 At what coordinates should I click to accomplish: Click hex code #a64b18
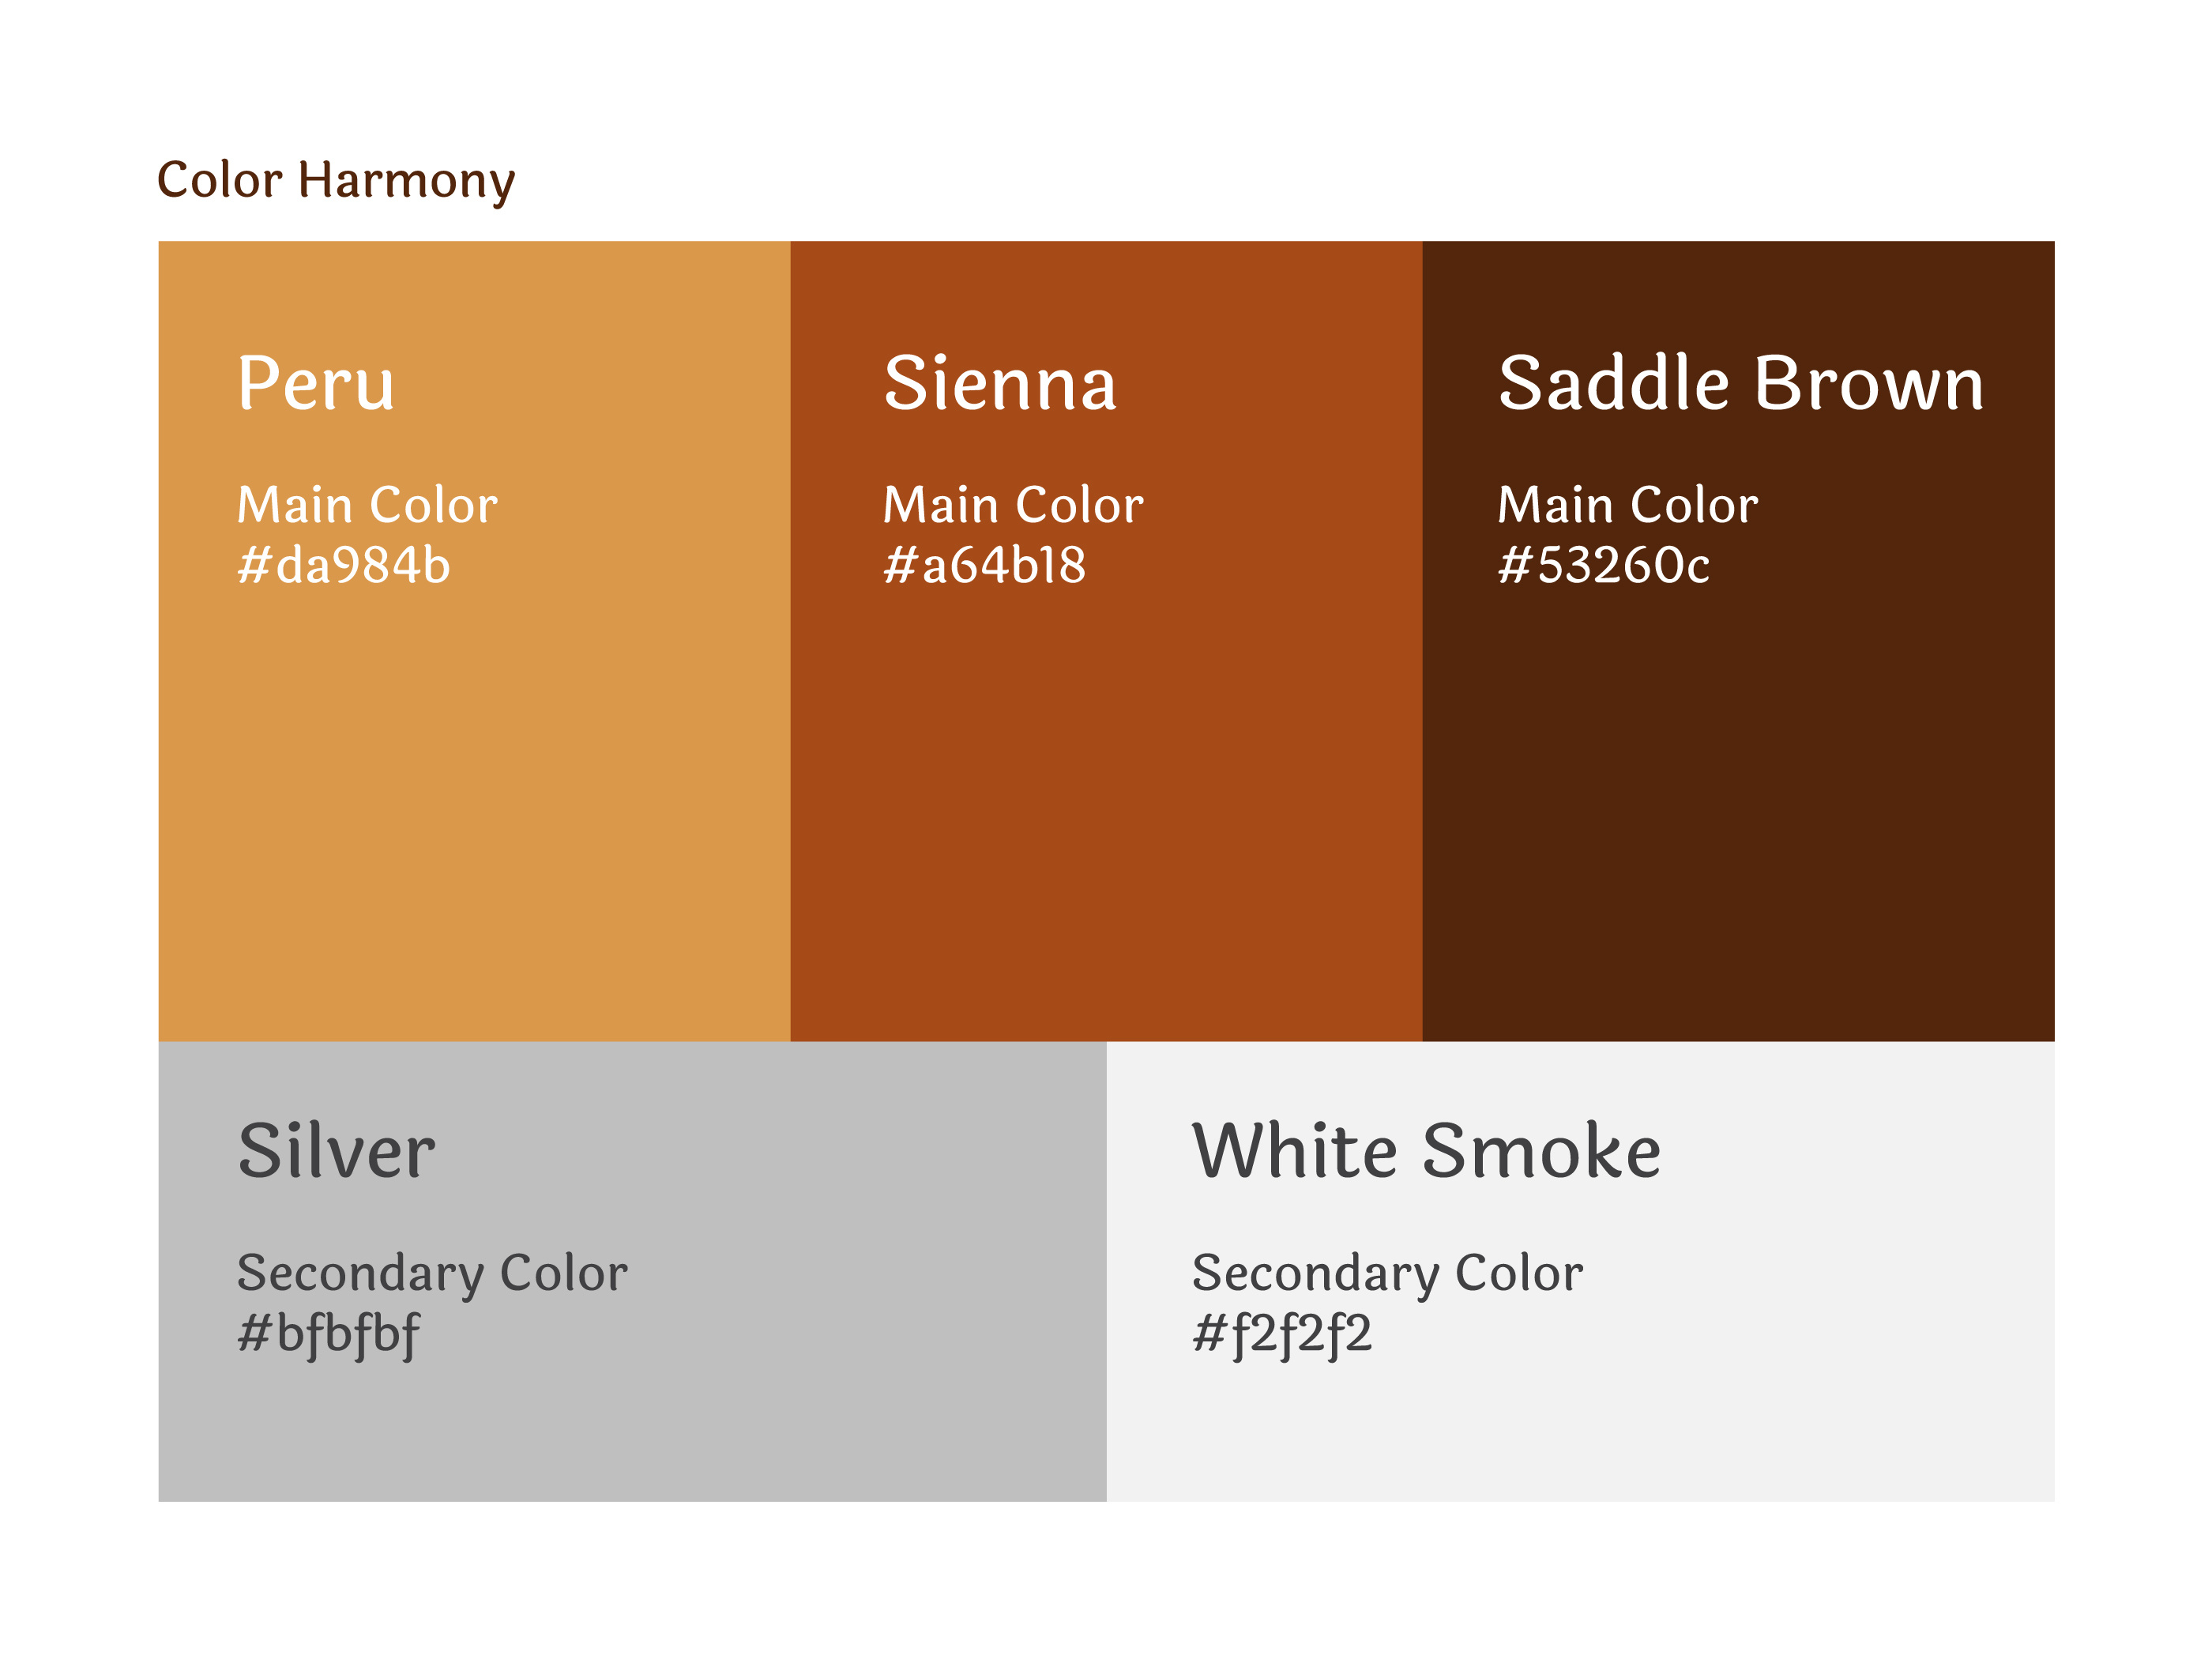[x=984, y=565]
